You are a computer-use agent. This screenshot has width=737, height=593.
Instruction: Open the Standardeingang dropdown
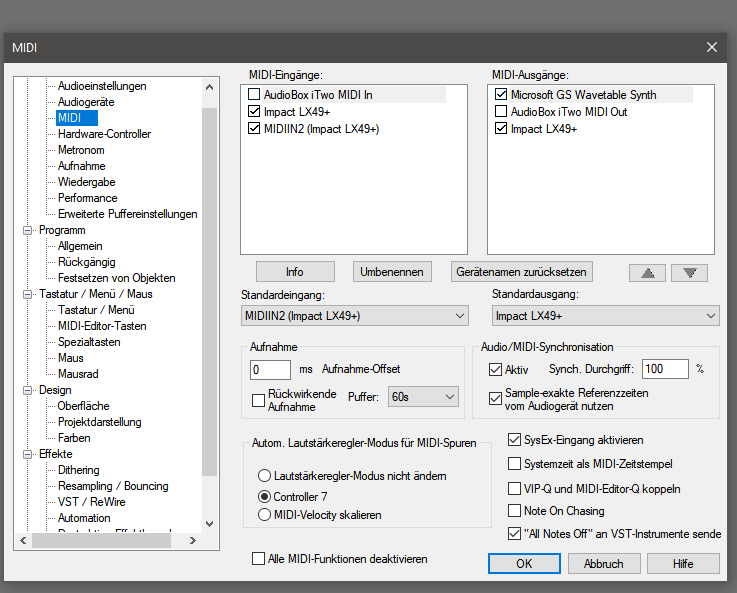pos(355,316)
